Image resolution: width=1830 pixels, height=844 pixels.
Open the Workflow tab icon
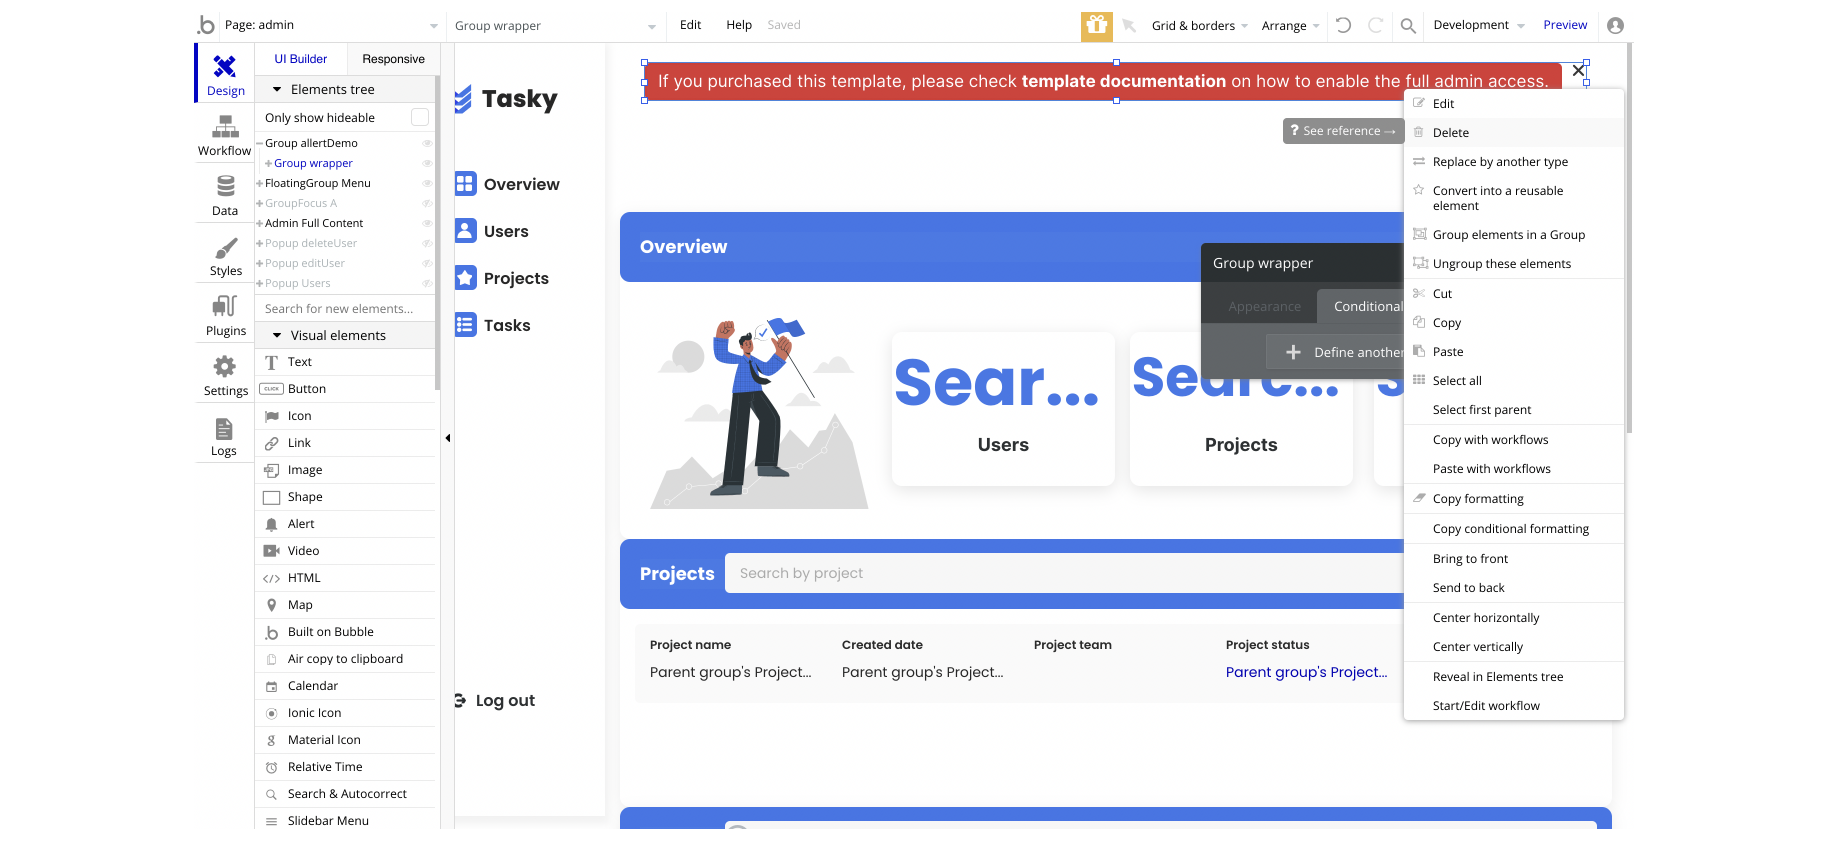[225, 127]
